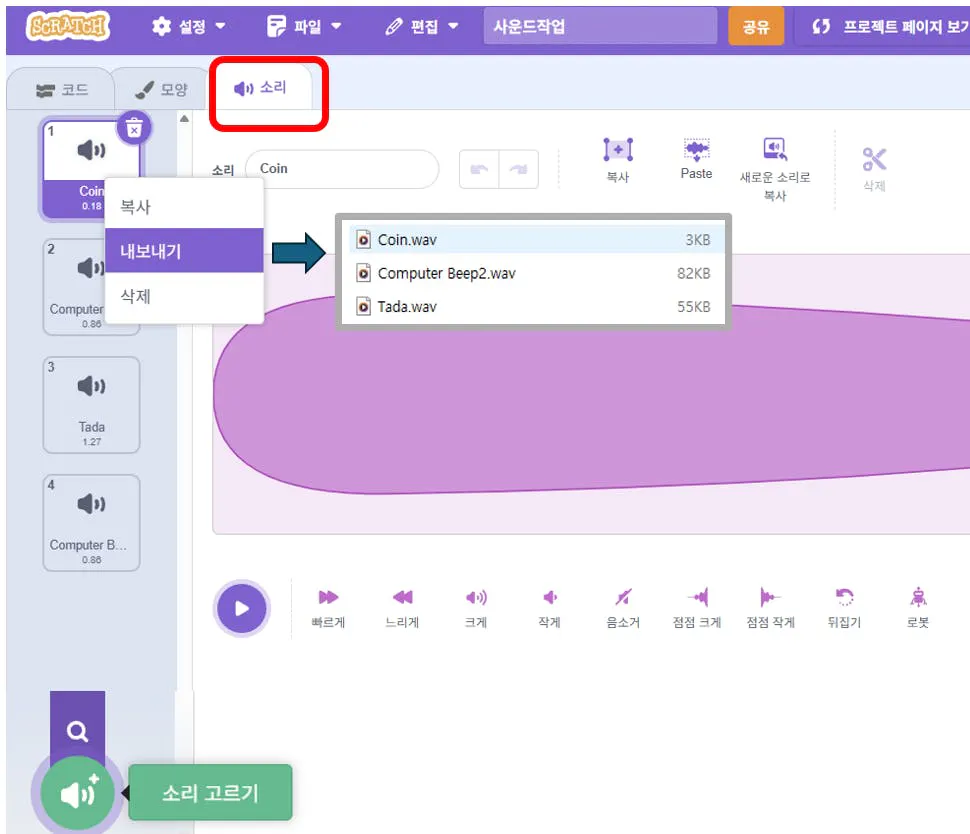The height and width of the screenshot is (834, 970).
Task: Apply the 로봇 (robot) voice effect
Action: coord(917,605)
